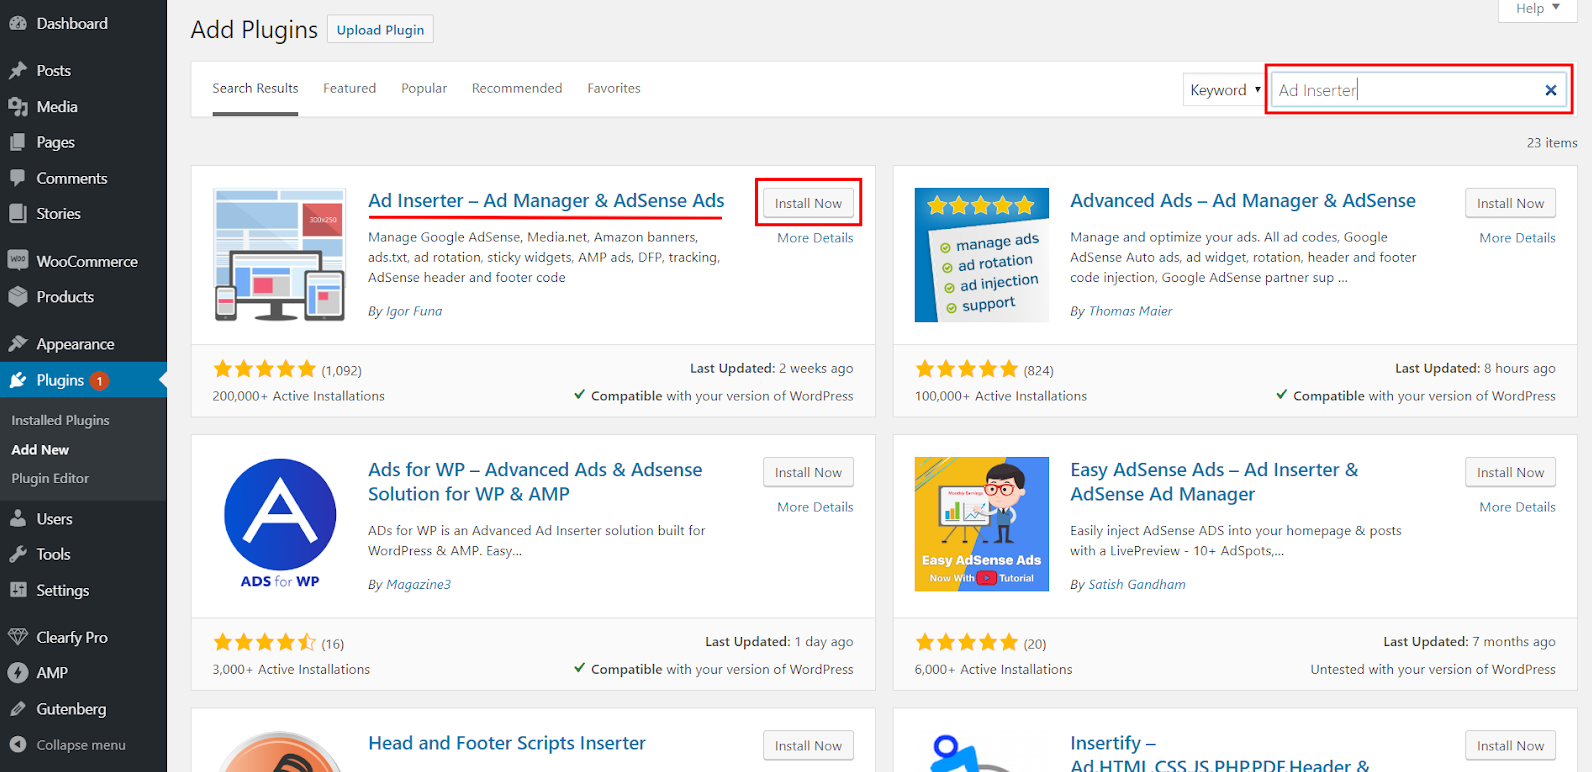The width and height of the screenshot is (1592, 772).
Task: Click the Tools wrench icon
Action: tap(18, 554)
